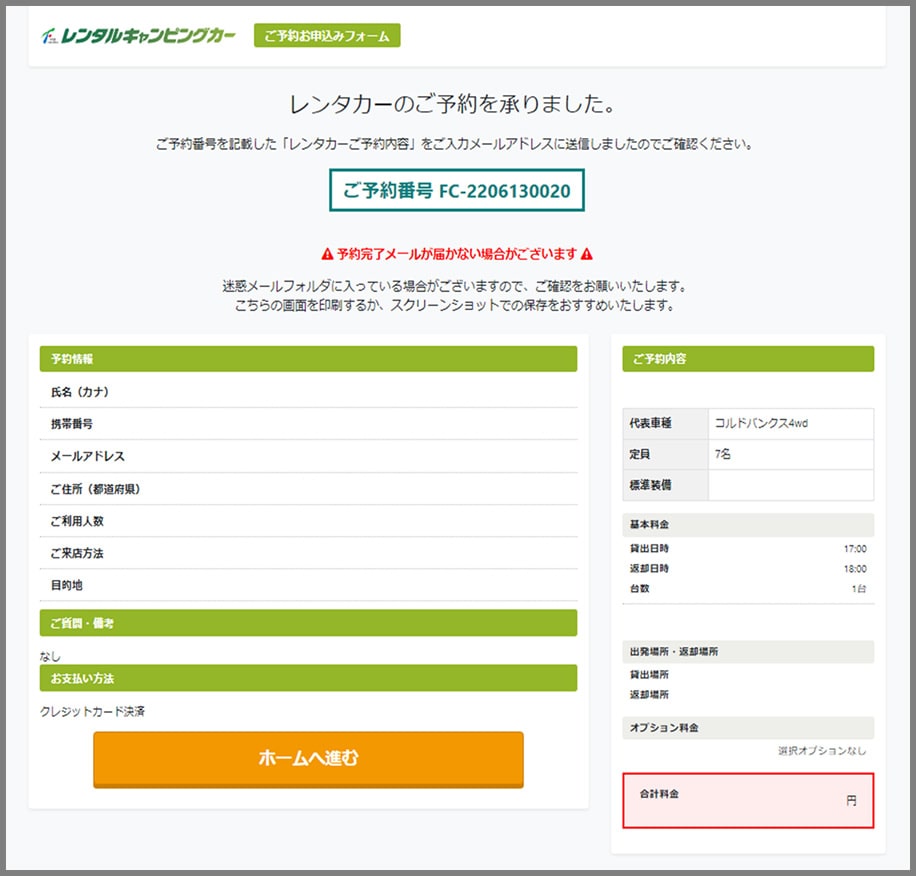916x876 pixels.
Task: Click the コルドバンクス4wd vehicle cell
Action: (x=790, y=423)
